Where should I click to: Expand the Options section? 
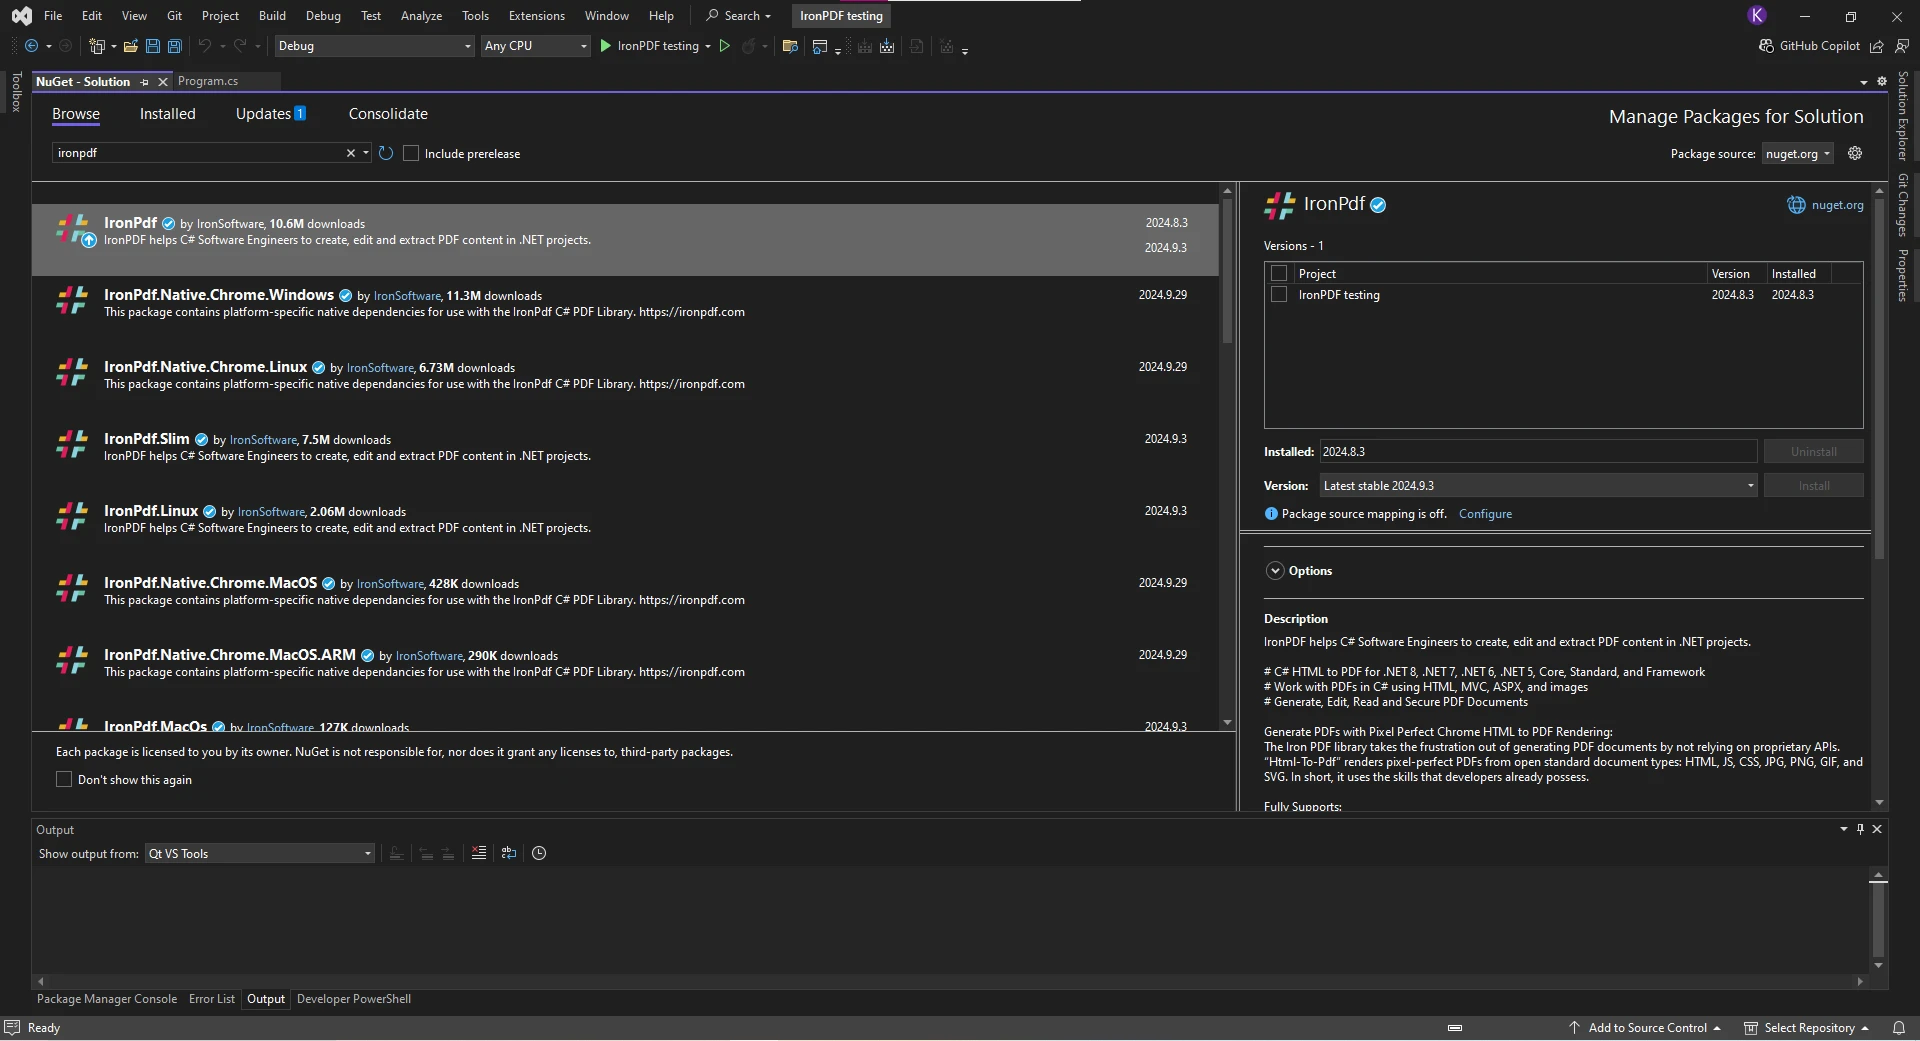click(x=1275, y=570)
